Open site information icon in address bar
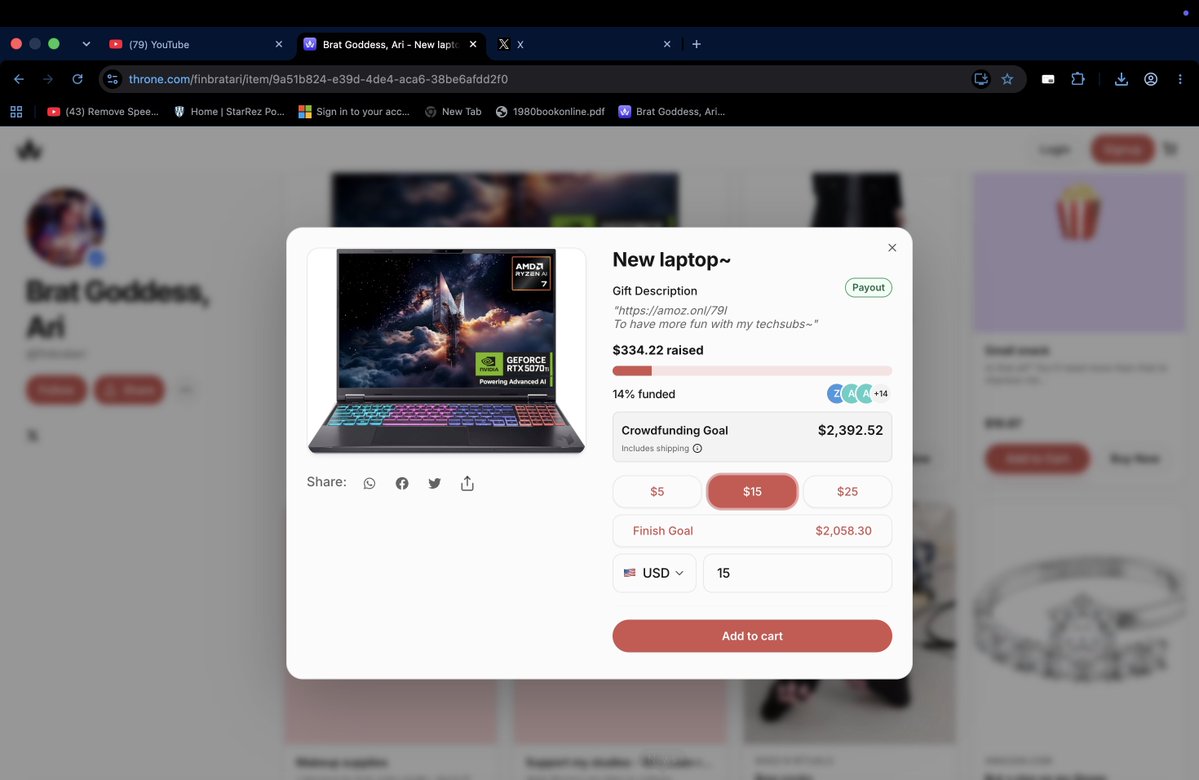1199x780 pixels. click(x=112, y=79)
